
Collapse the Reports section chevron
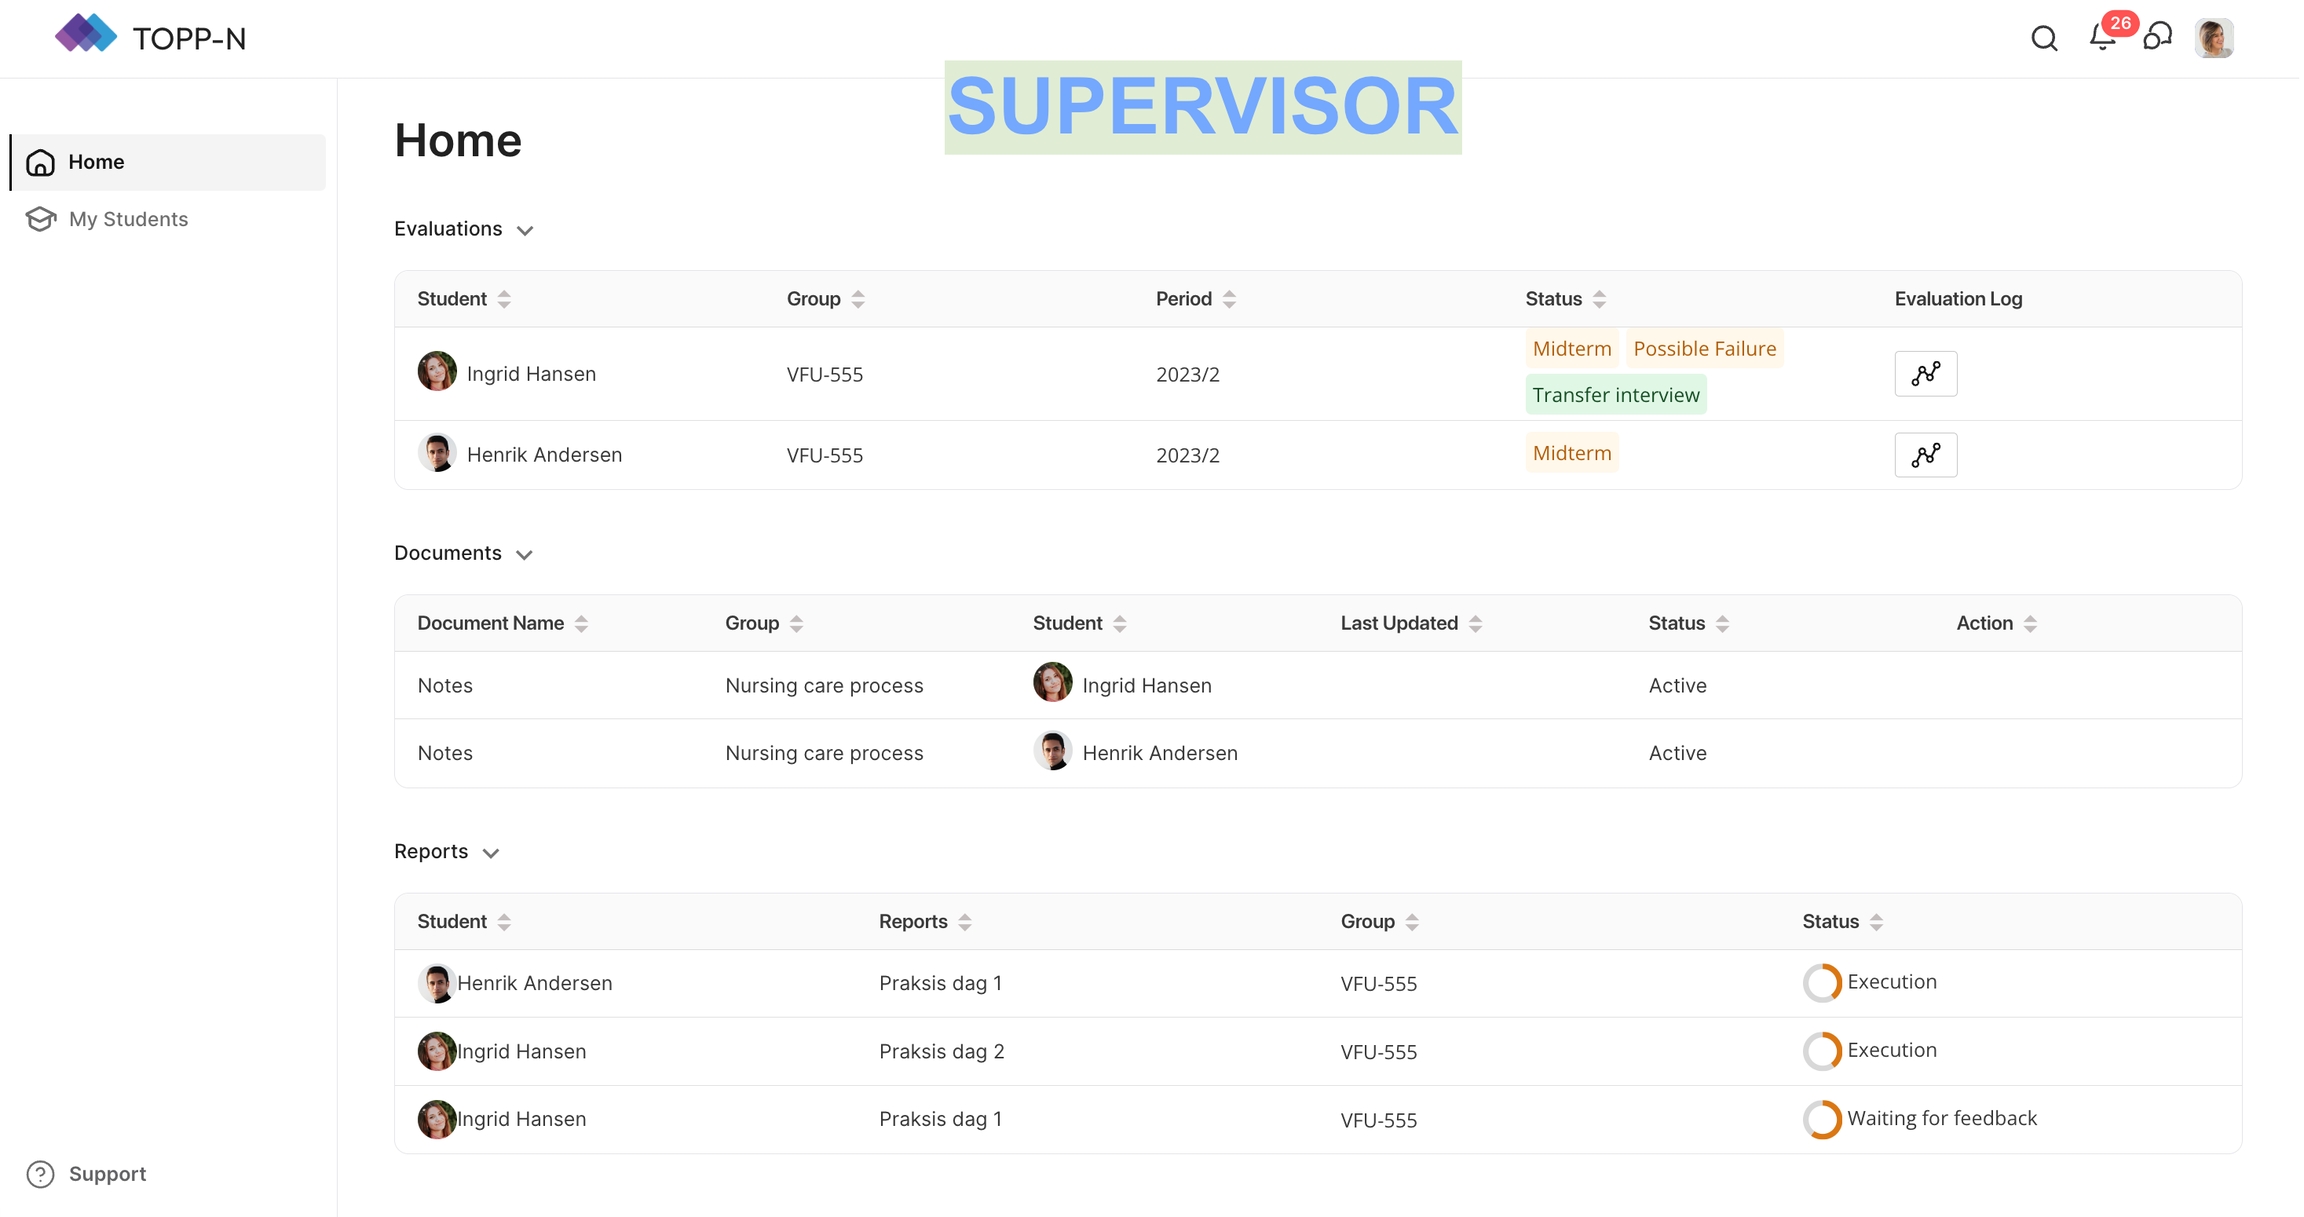490,853
